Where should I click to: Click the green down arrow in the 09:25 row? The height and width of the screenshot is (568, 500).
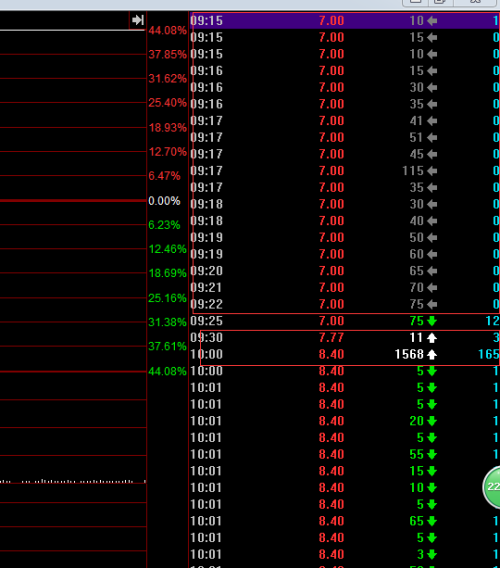432,321
